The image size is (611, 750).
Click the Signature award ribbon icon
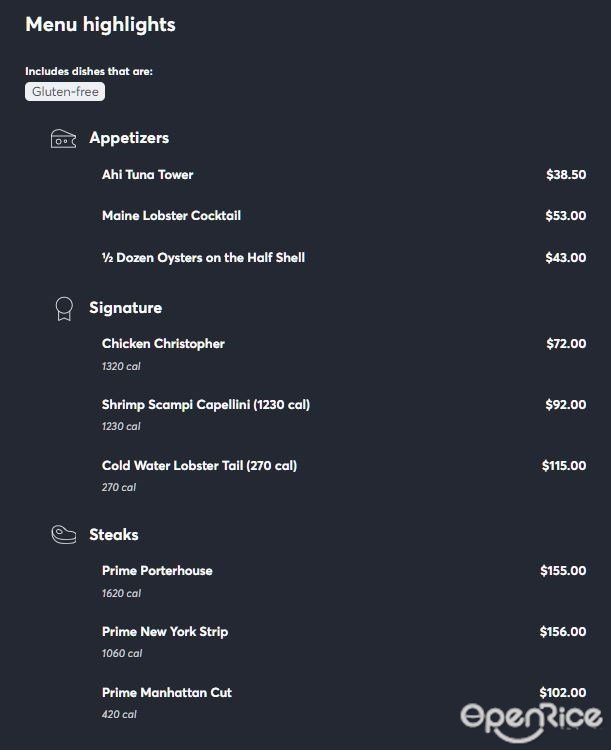coord(63,308)
